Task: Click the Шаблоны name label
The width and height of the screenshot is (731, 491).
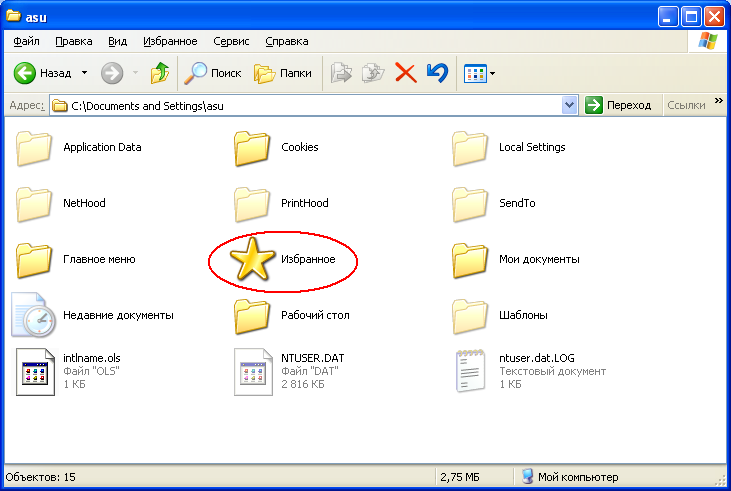Action: [x=523, y=315]
